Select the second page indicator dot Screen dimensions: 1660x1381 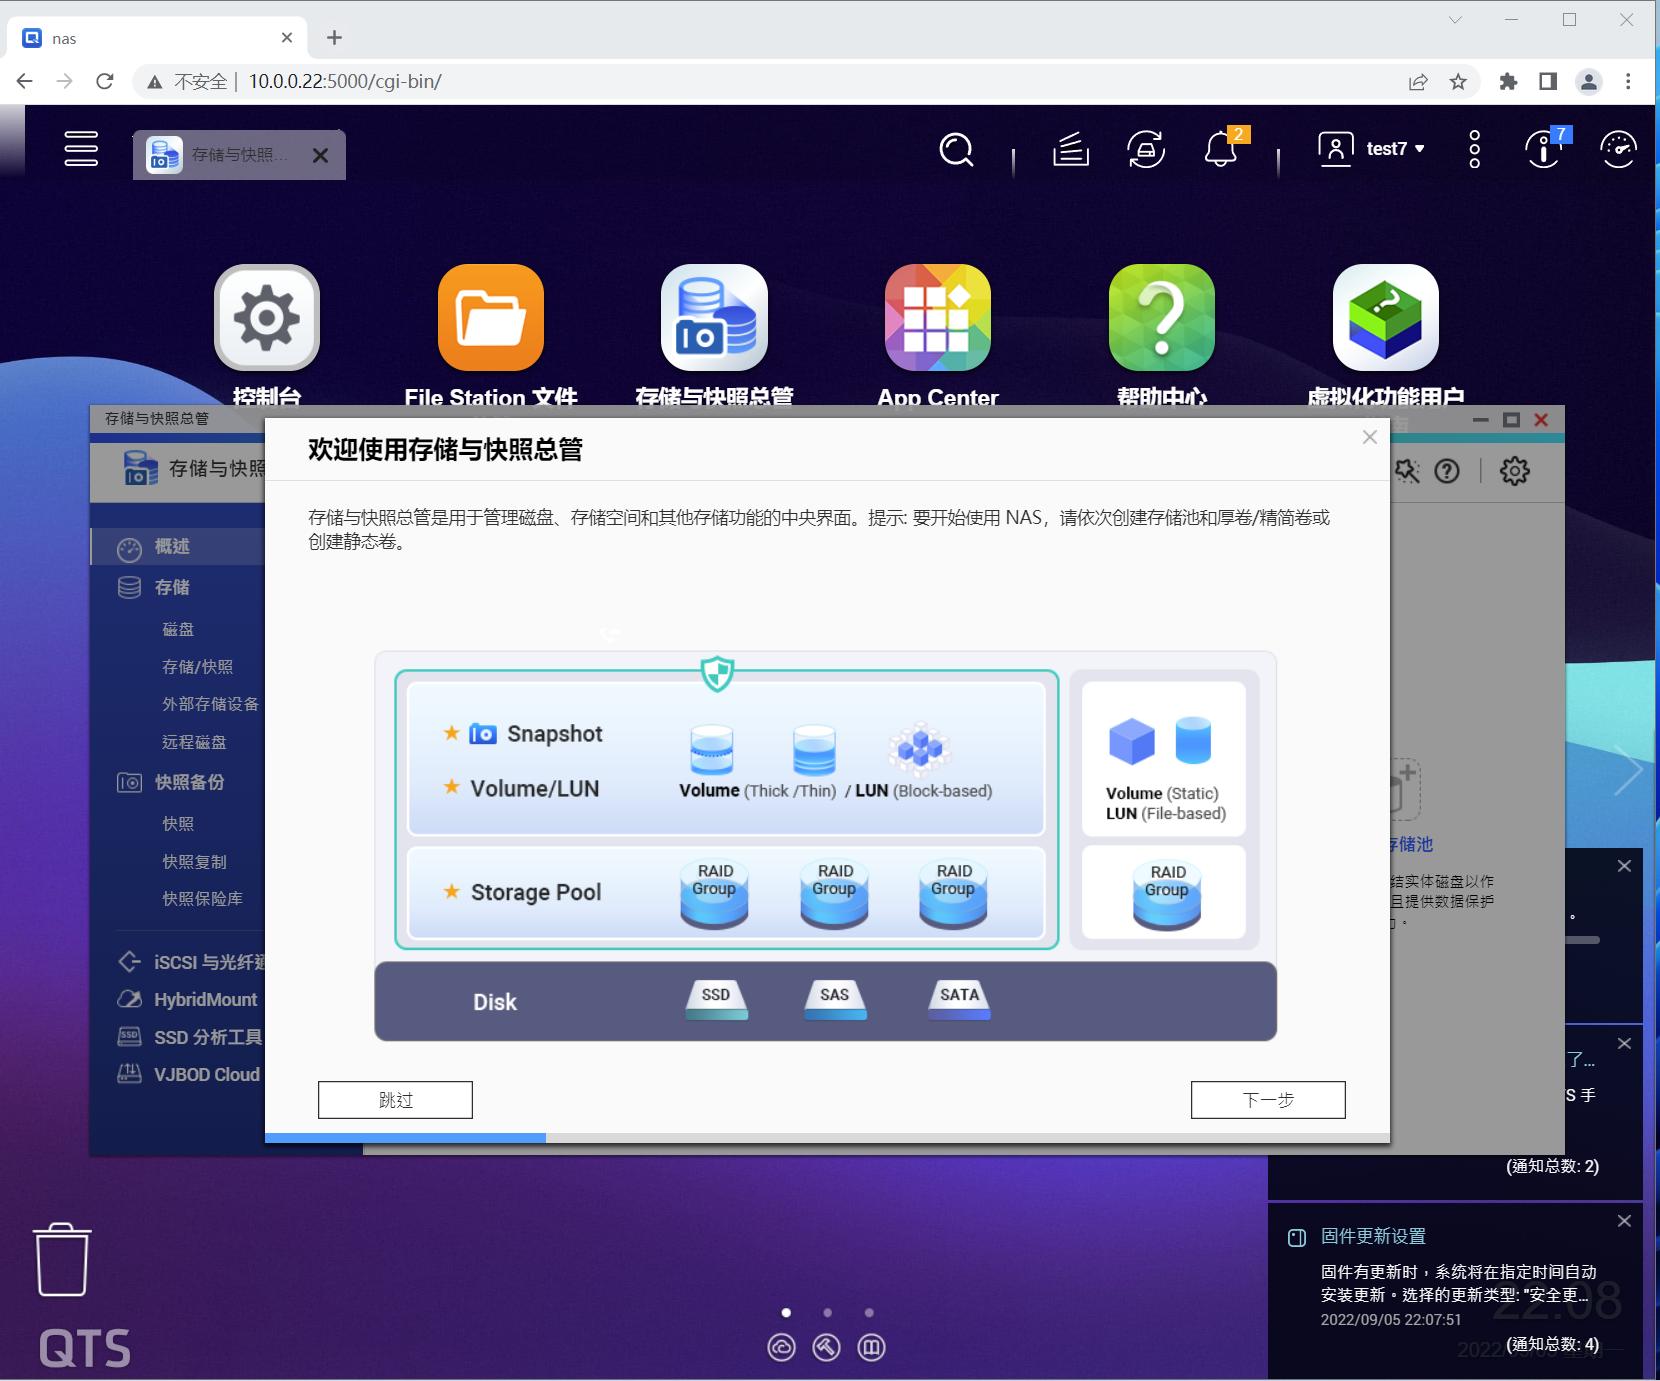[827, 1311]
